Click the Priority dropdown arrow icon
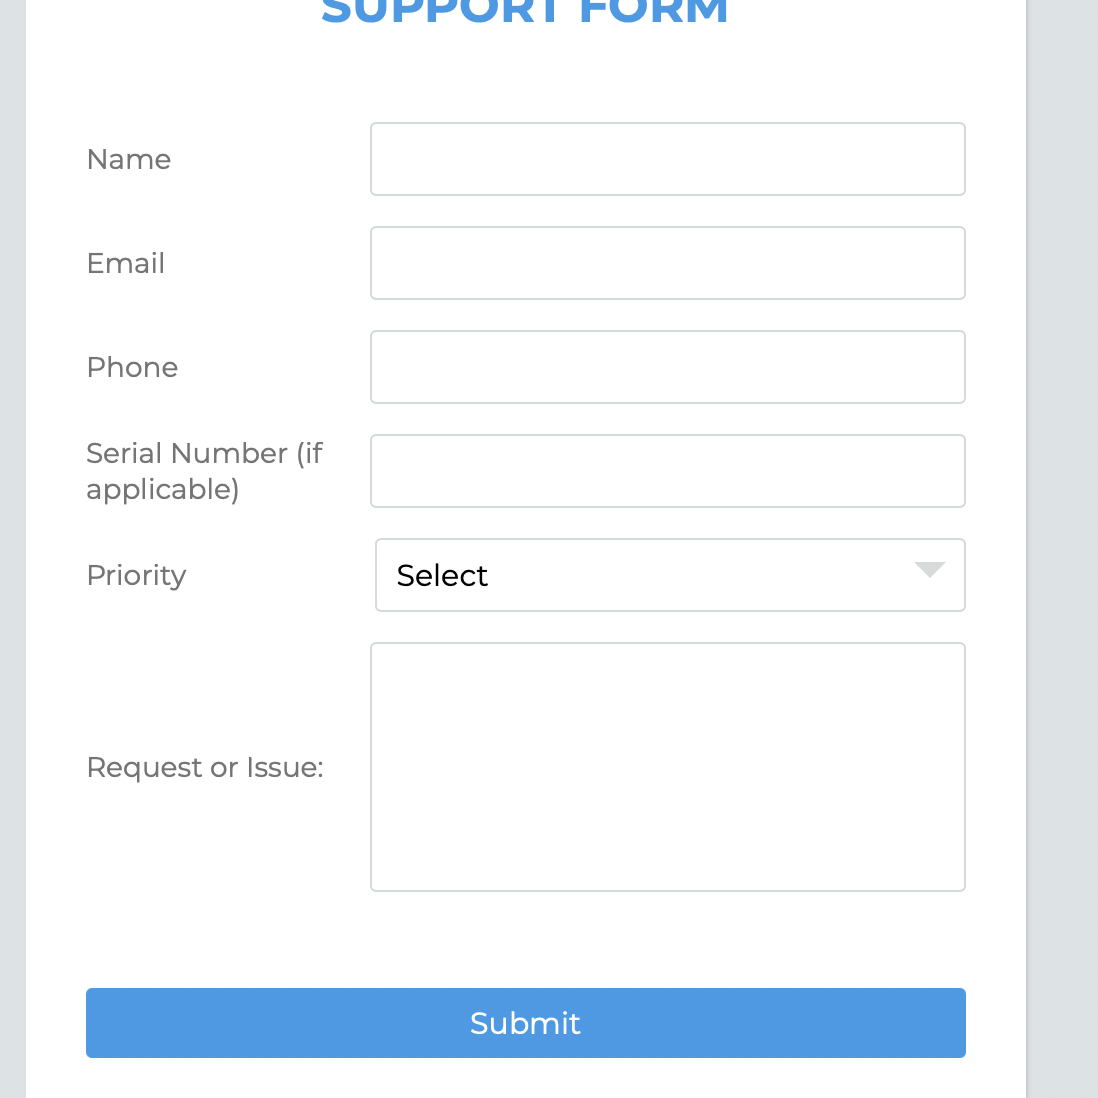Image resolution: width=1098 pixels, height=1098 pixels. tap(929, 570)
